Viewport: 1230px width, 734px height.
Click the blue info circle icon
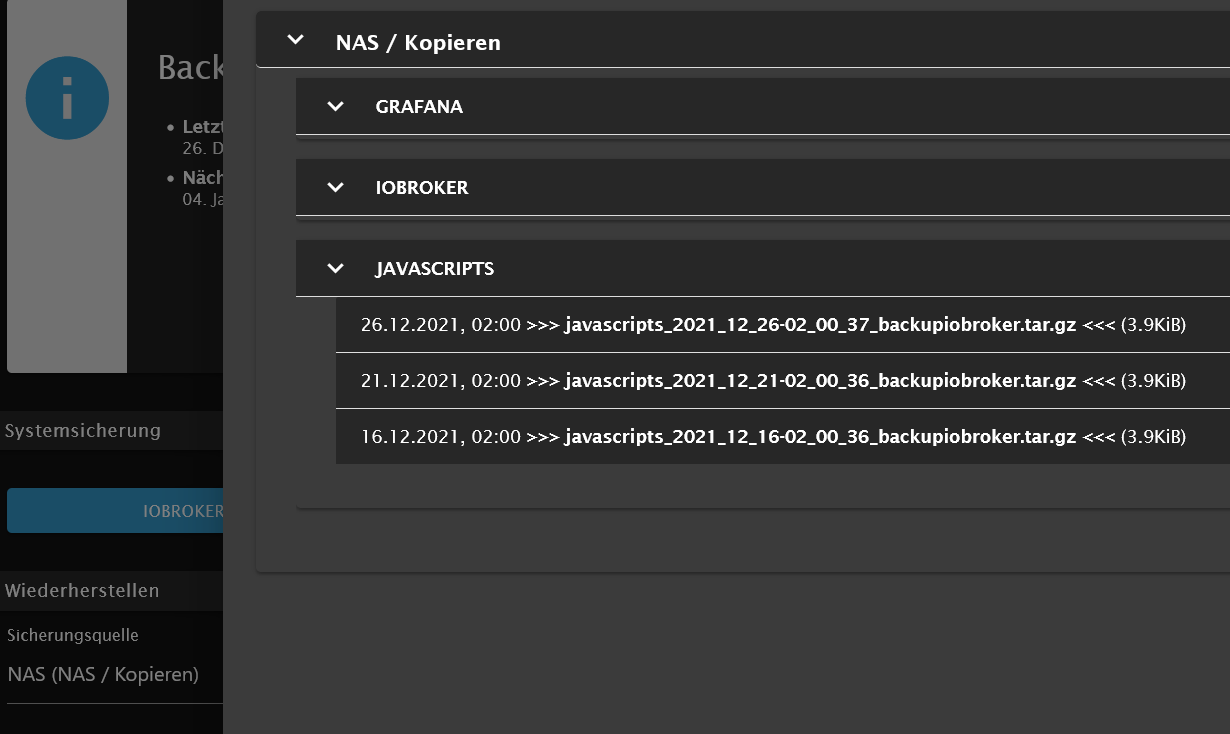click(67, 98)
